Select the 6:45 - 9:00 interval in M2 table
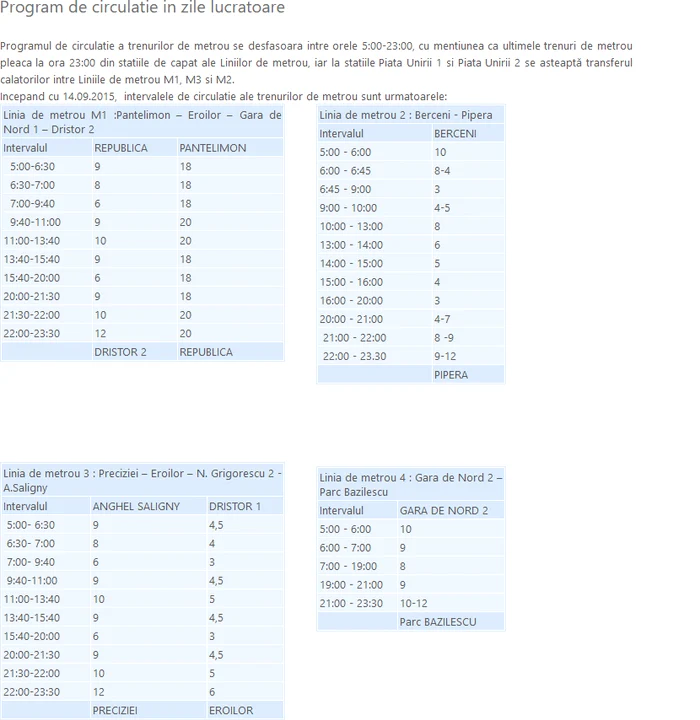The height and width of the screenshot is (720, 700). (345, 189)
